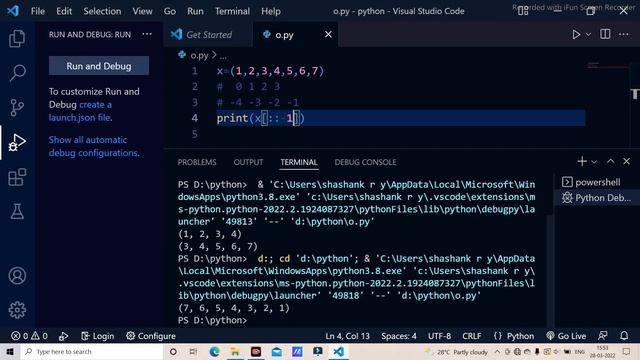Viewport: 640px width, 360px height.
Task: Follow the create a launch.json file link
Action: (80, 111)
